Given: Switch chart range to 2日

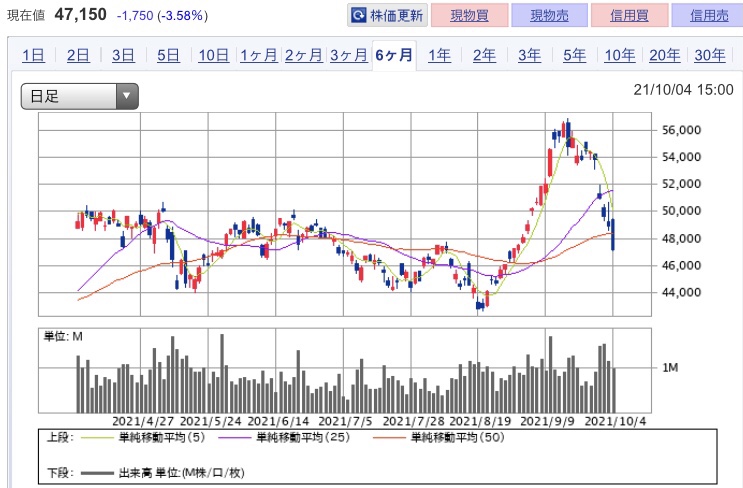Looking at the screenshot, I should [78, 55].
